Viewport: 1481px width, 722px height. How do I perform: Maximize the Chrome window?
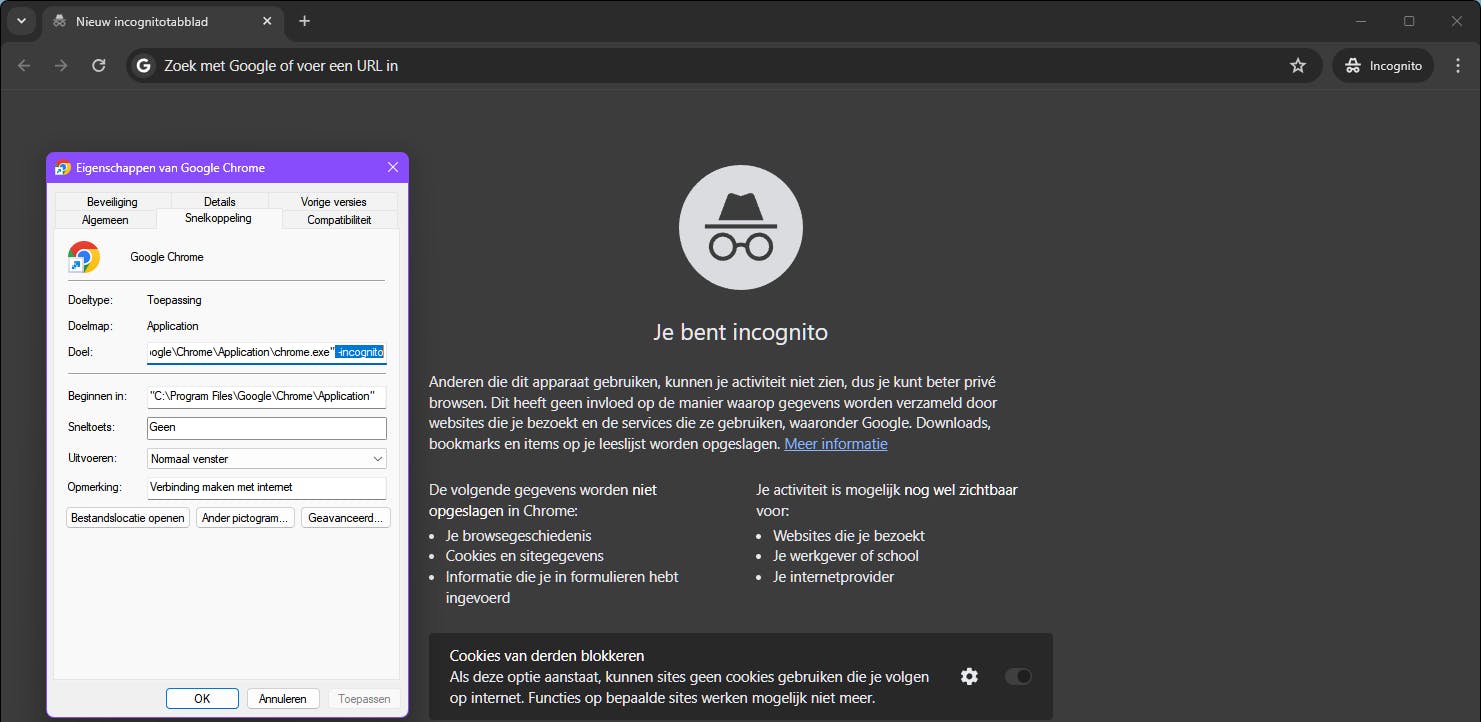tap(1409, 21)
